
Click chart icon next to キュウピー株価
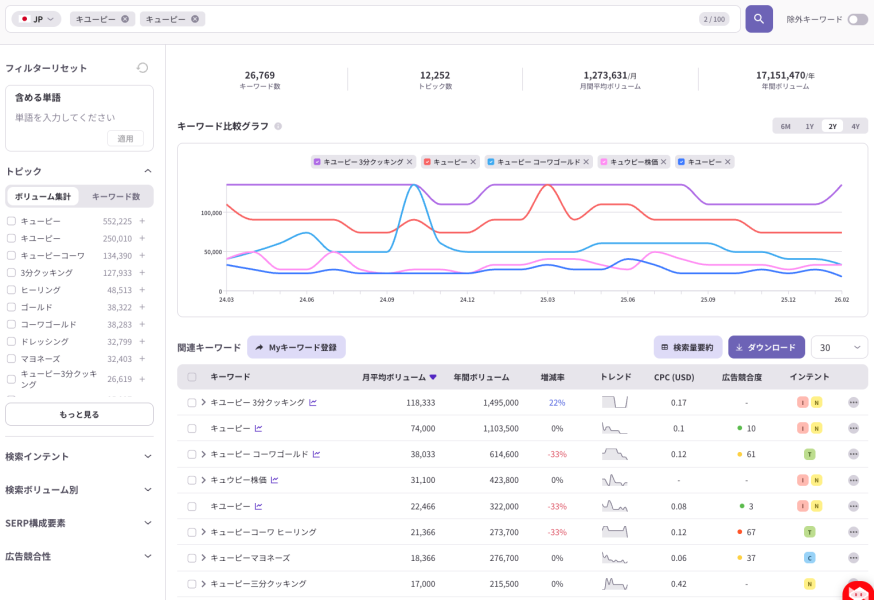pos(274,480)
